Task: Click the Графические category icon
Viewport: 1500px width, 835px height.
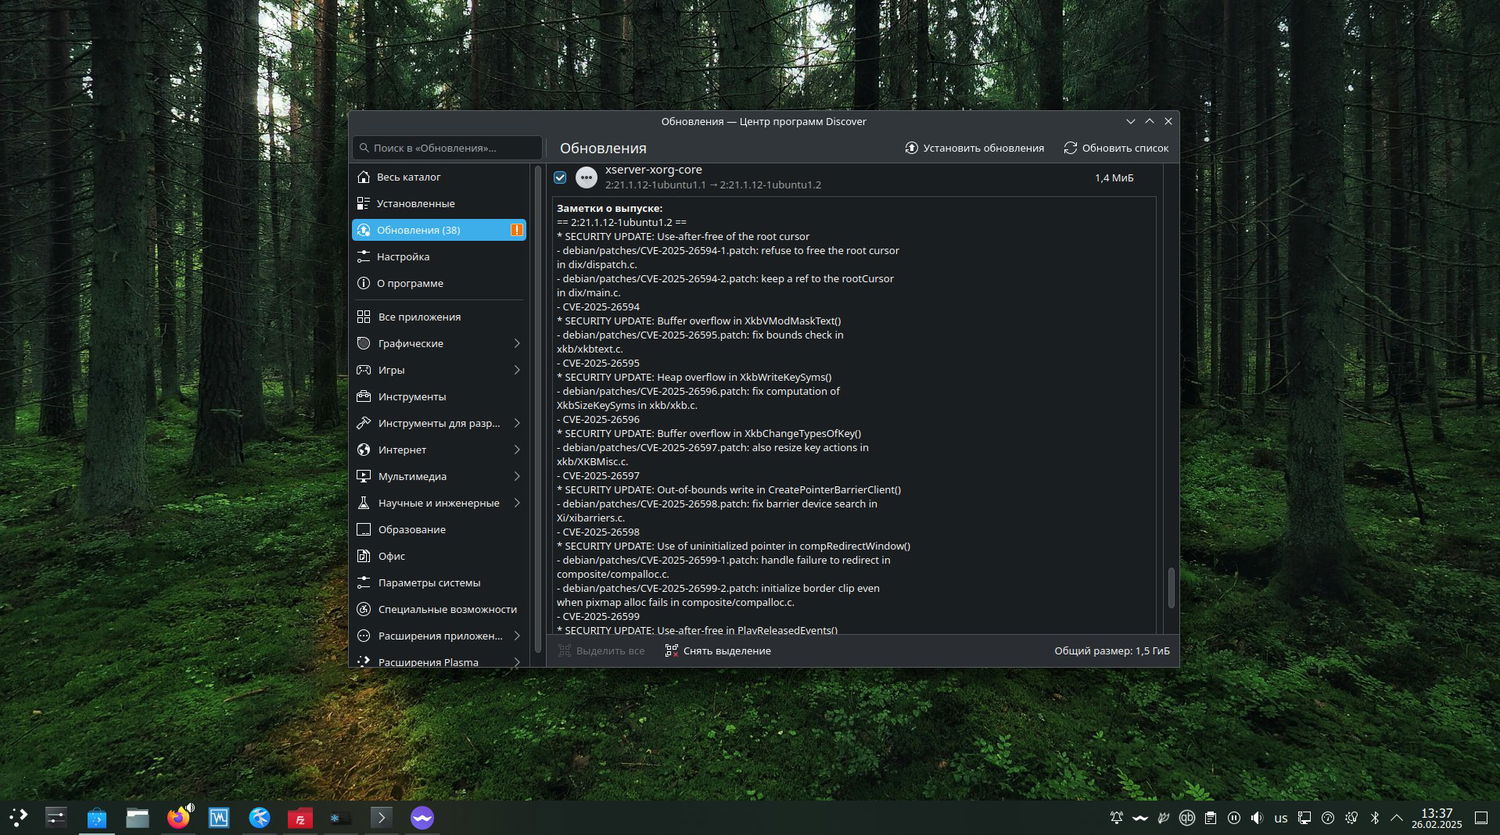Action: click(364, 344)
